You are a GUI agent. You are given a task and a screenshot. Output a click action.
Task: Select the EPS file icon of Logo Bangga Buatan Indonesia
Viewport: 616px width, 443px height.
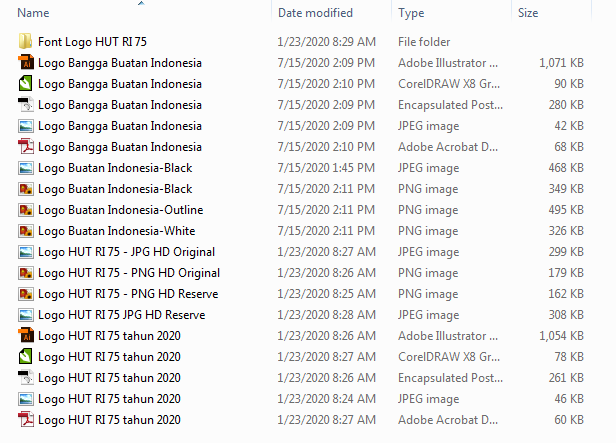click(26, 104)
